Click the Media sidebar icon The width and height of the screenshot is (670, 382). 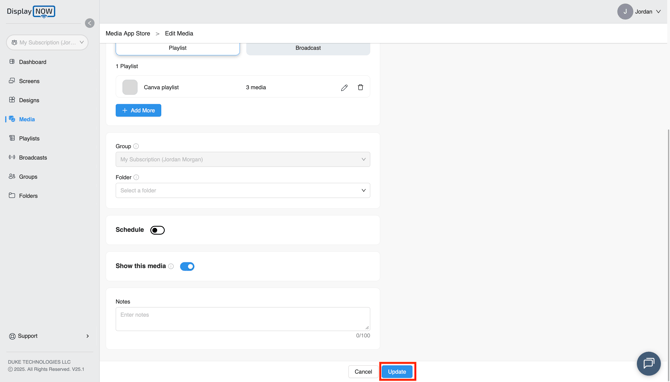[x=12, y=119]
